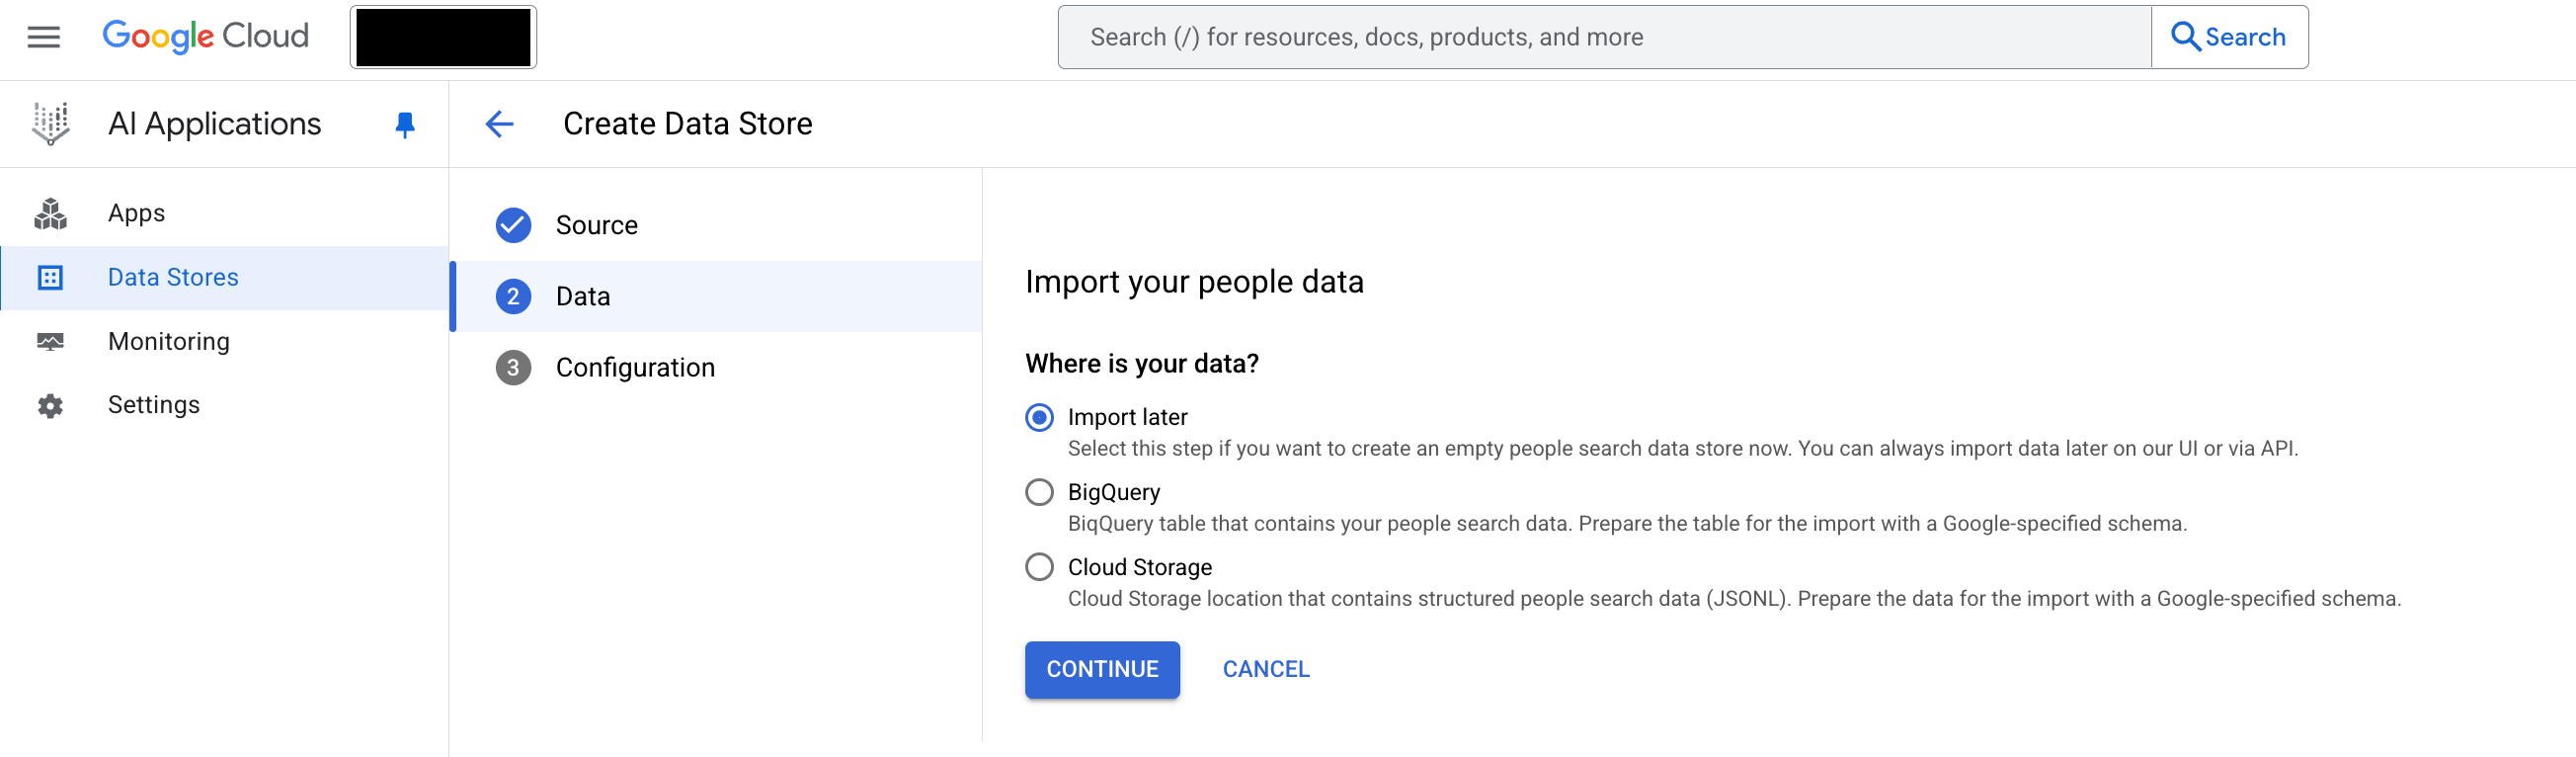Select the BigQuery radio option

click(x=1039, y=492)
